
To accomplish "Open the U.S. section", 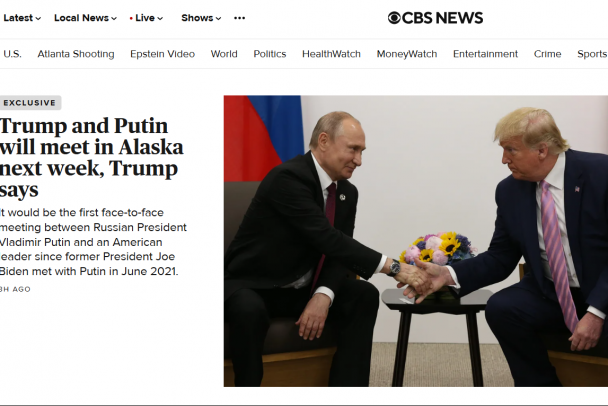I will [x=12, y=54].
